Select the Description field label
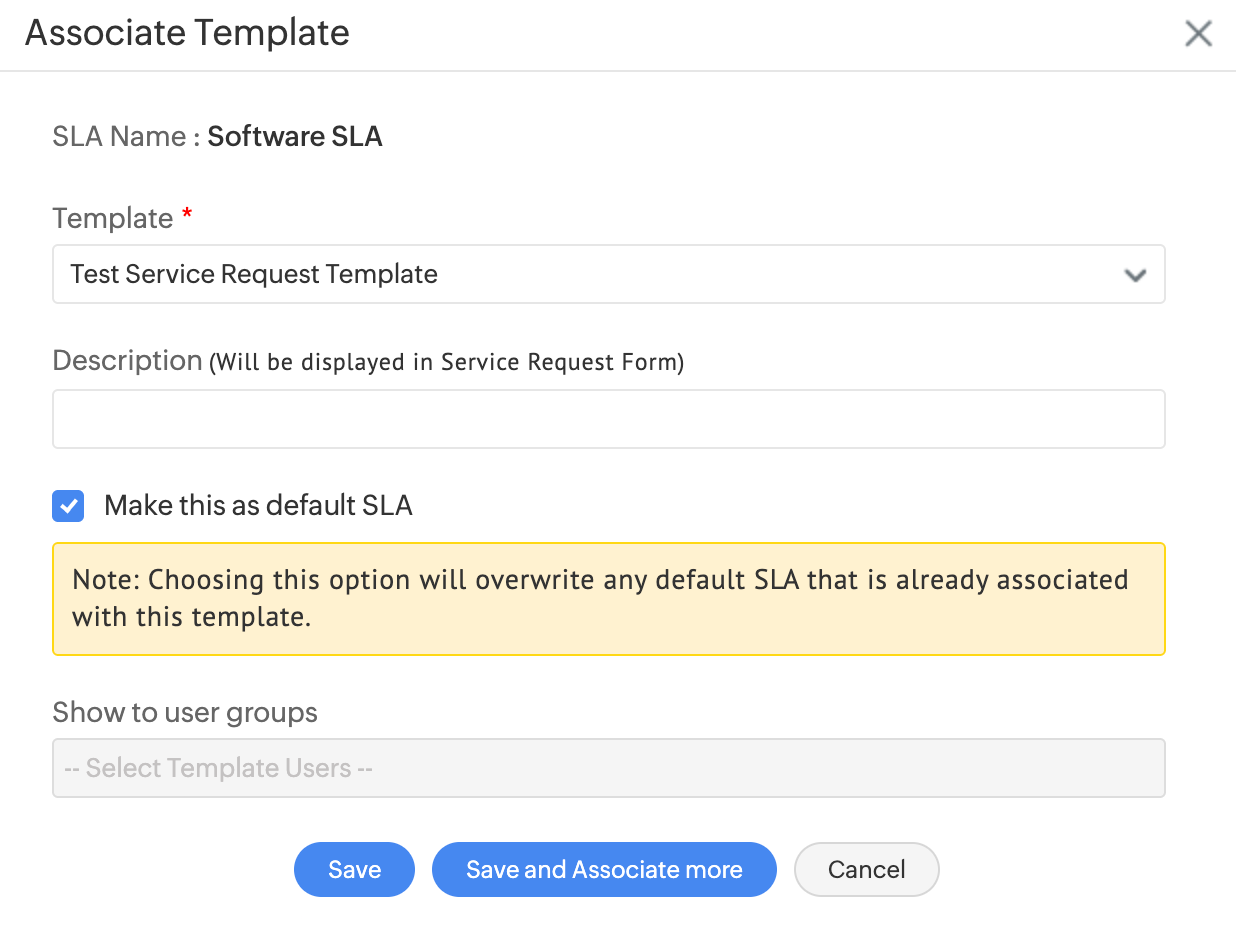 click(x=127, y=361)
